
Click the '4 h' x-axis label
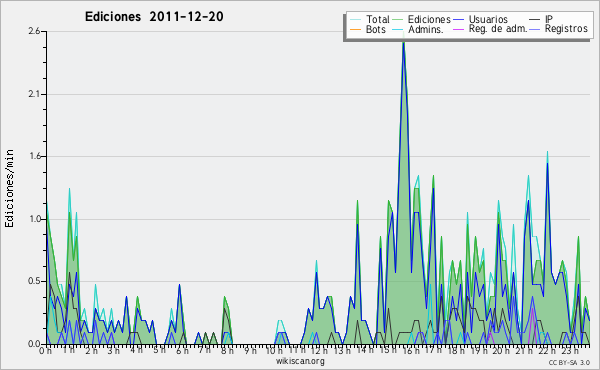coord(136,350)
